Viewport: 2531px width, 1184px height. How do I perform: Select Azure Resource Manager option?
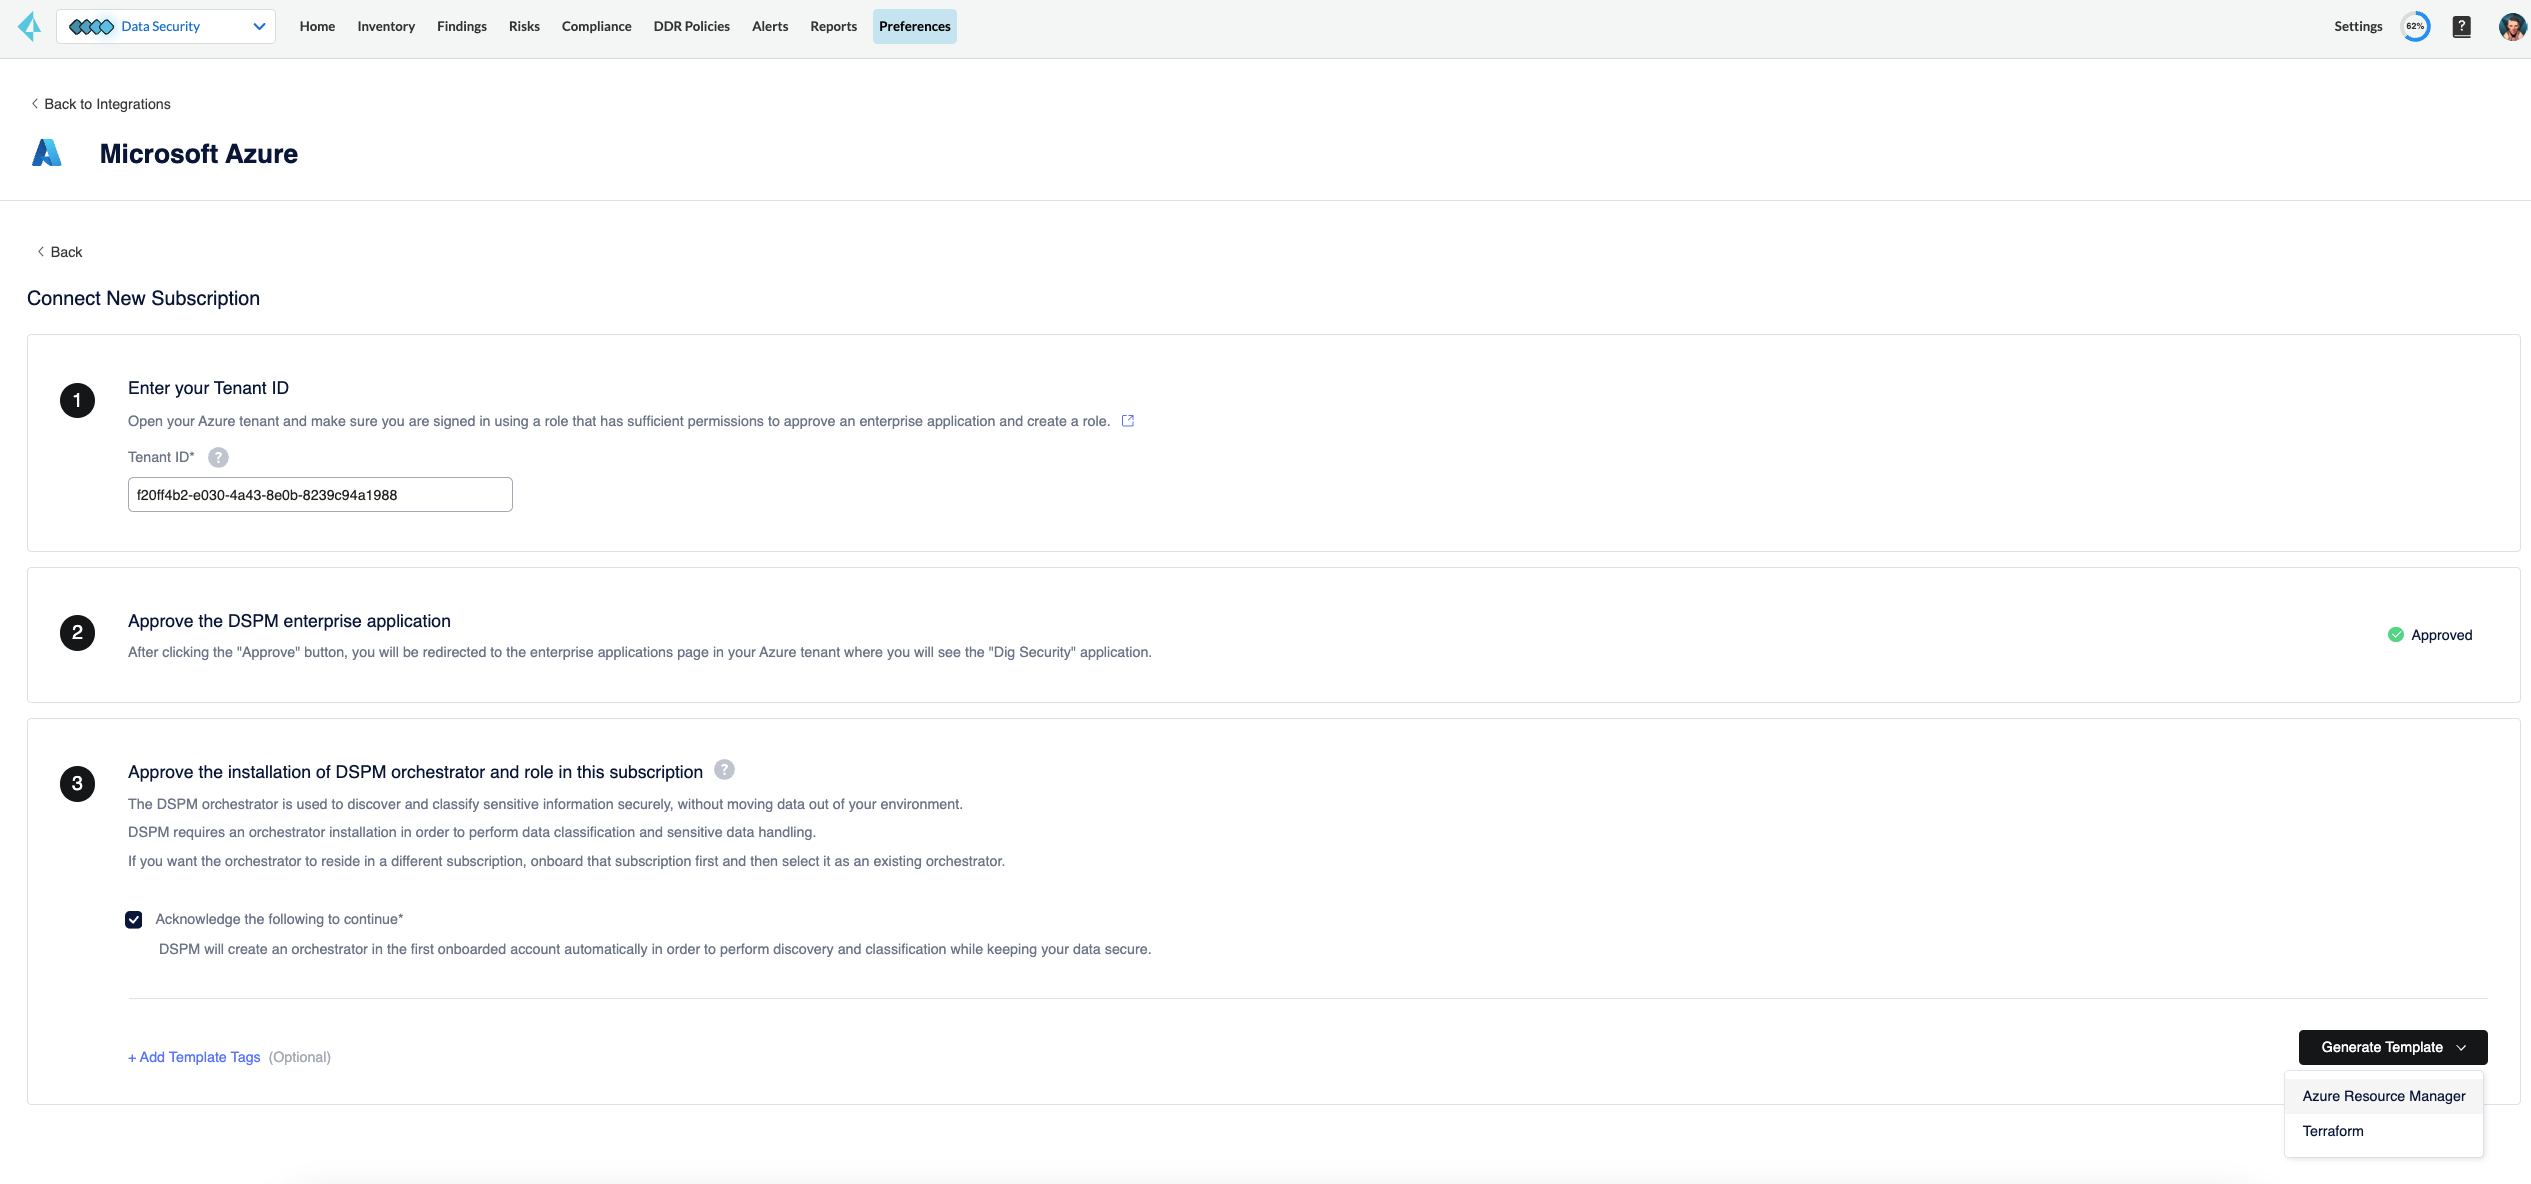click(x=2383, y=1096)
